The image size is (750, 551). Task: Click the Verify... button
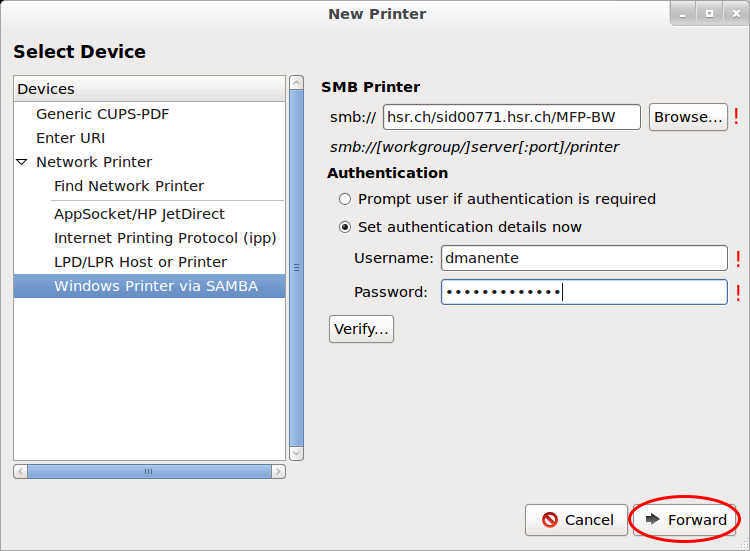pos(361,329)
